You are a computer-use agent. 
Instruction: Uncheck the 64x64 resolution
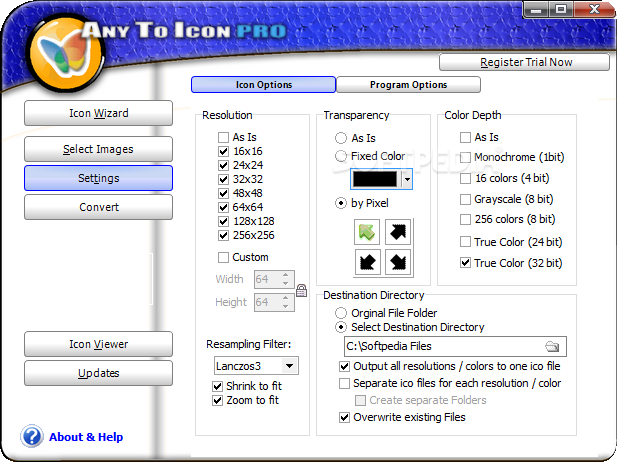pyautogui.click(x=223, y=207)
